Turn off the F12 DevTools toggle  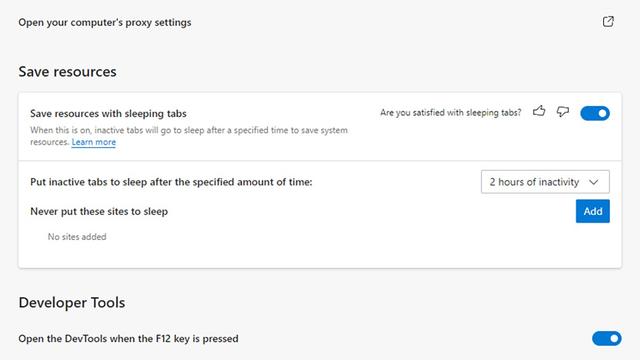click(x=607, y=338)
